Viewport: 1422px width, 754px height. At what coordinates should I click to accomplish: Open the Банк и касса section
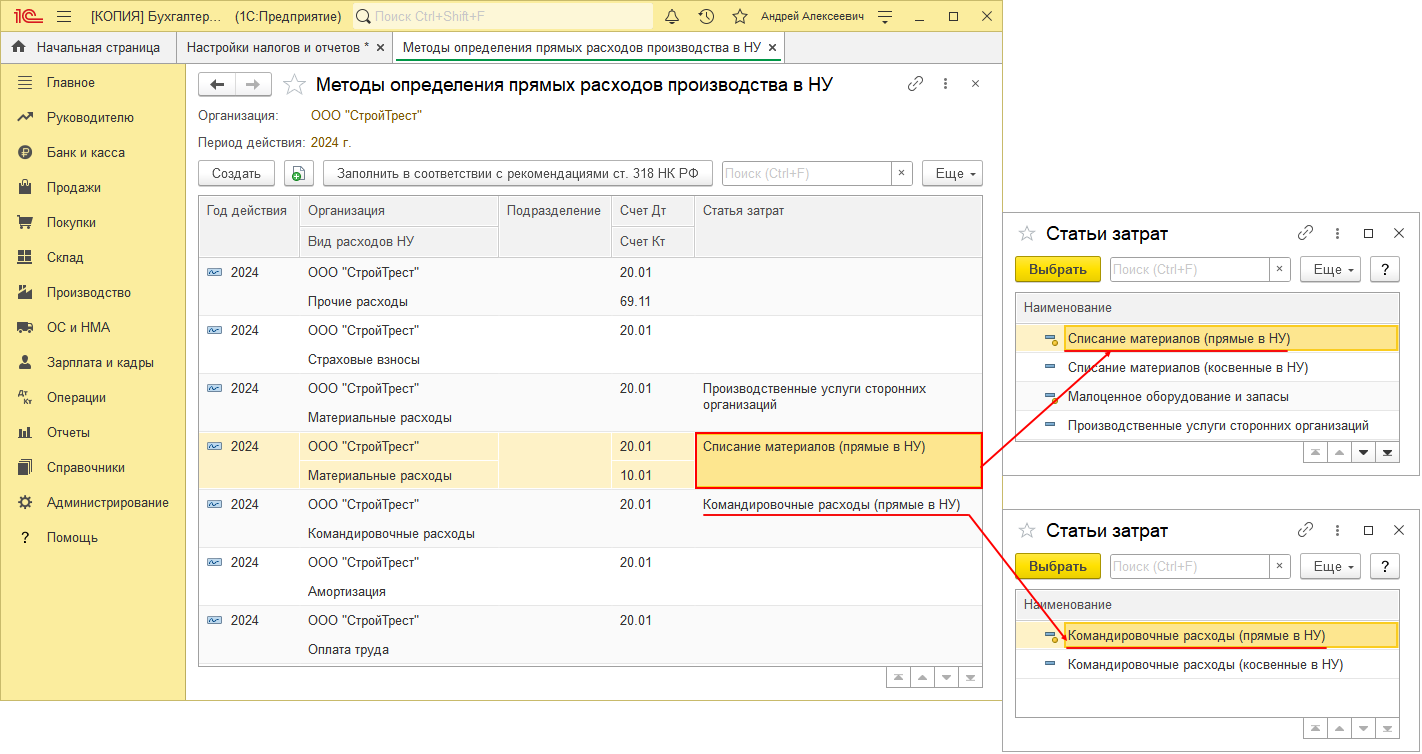[x=86, y=152]
